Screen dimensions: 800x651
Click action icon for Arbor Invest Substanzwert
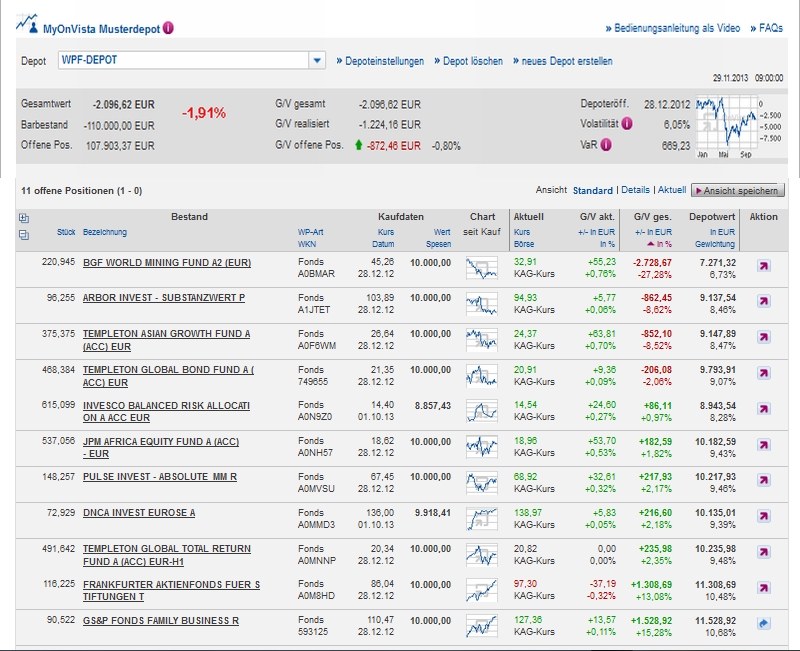(x=764, y=302)
